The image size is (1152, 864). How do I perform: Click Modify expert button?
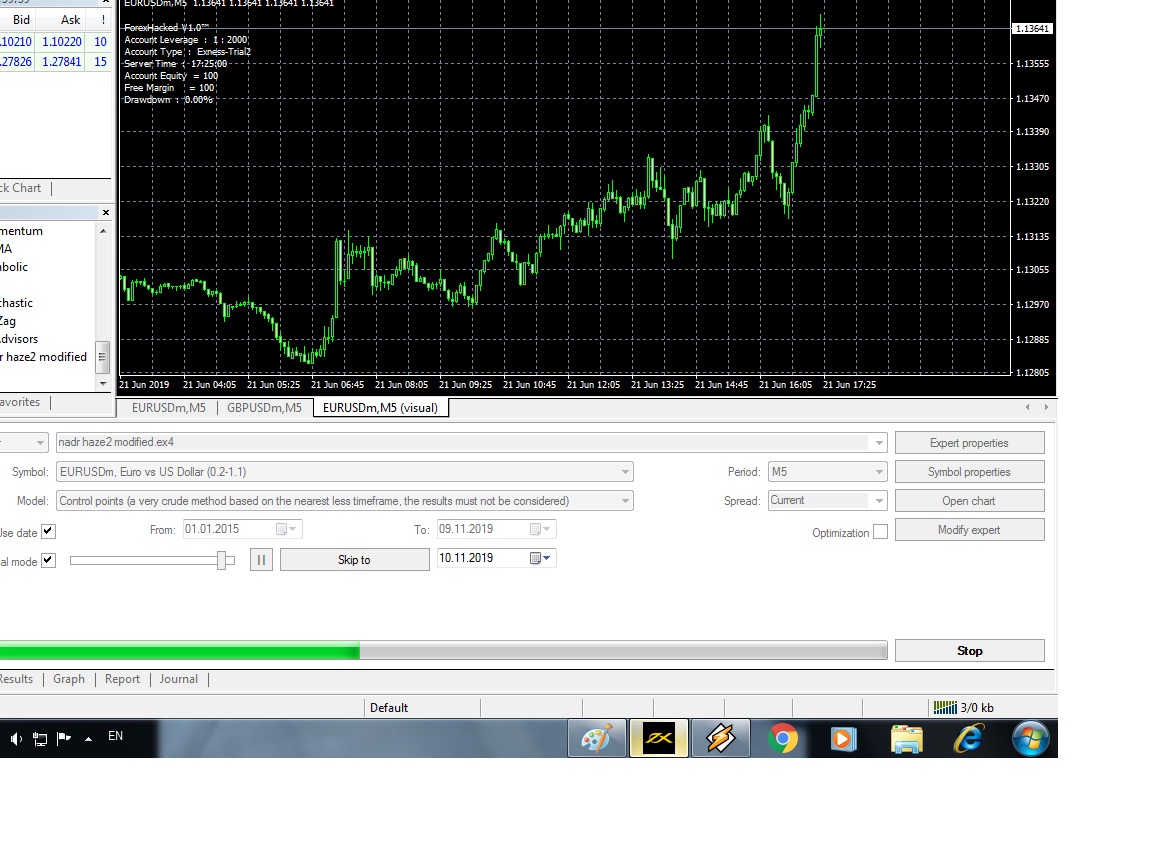click(969, 530)
